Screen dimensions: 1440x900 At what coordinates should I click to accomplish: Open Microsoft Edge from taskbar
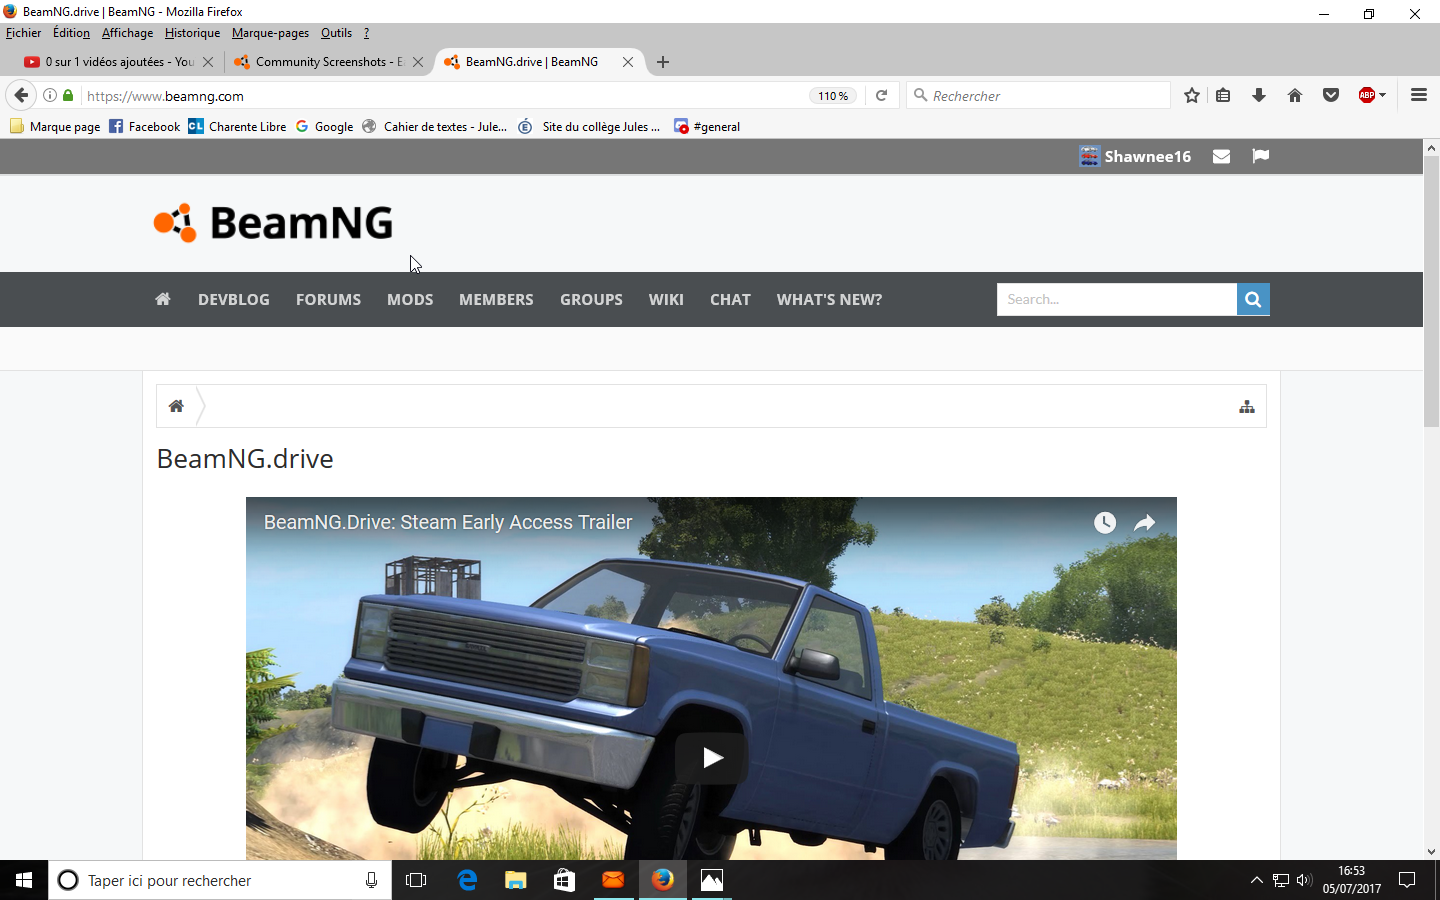click(x=466, y=880)
